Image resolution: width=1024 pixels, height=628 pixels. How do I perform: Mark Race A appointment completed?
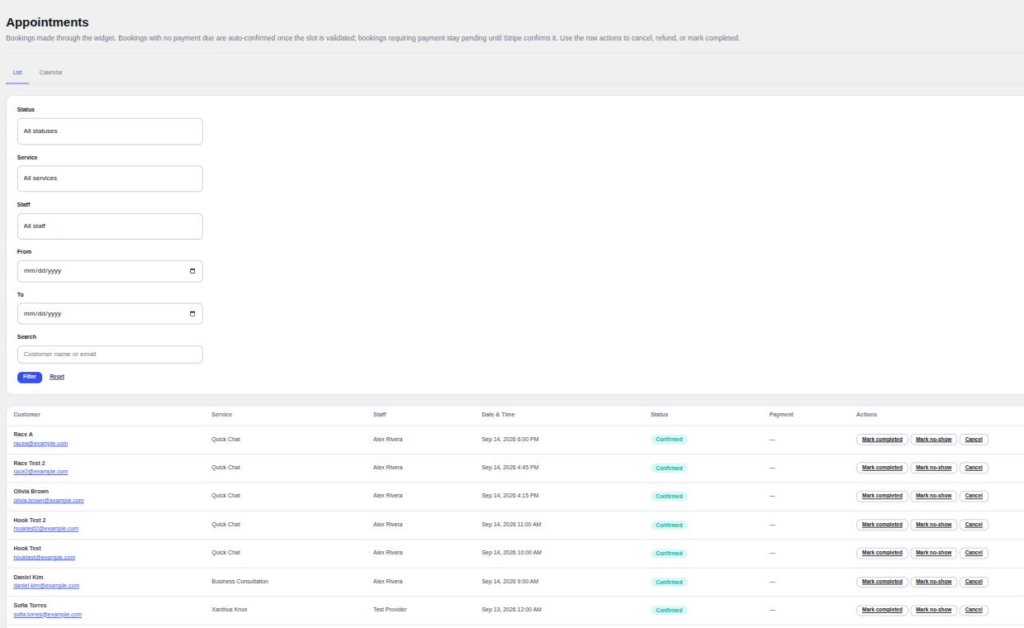tap(882, 439)
